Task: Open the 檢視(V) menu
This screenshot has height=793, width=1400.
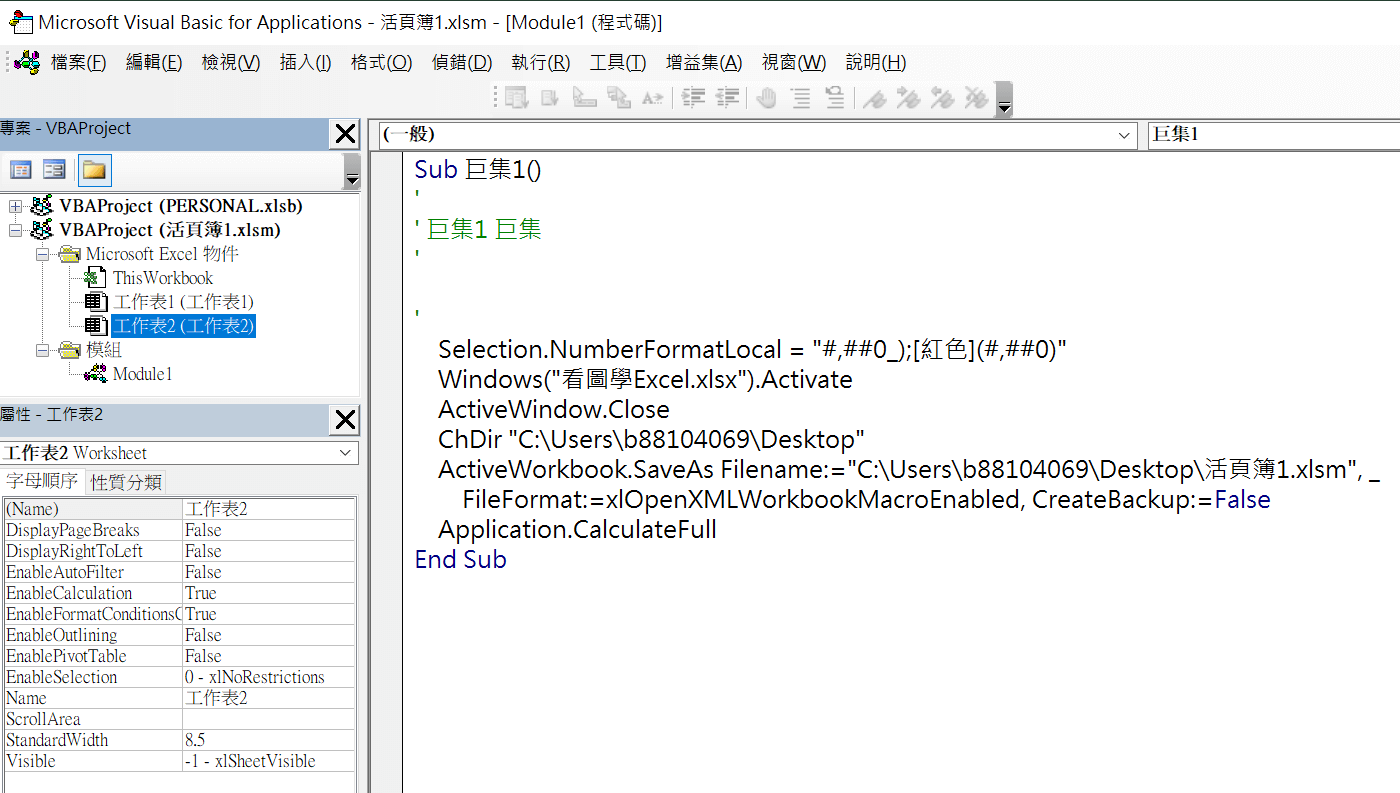Action: [231, 62]
